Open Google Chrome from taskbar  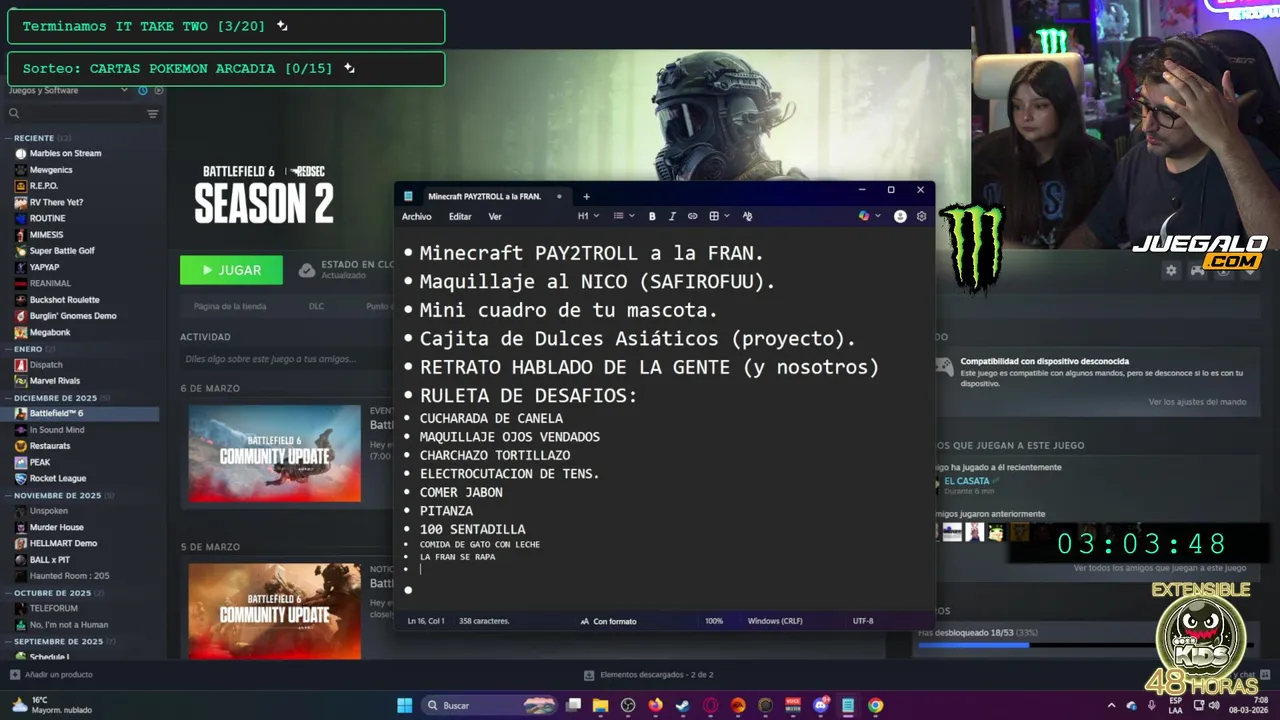876,705
